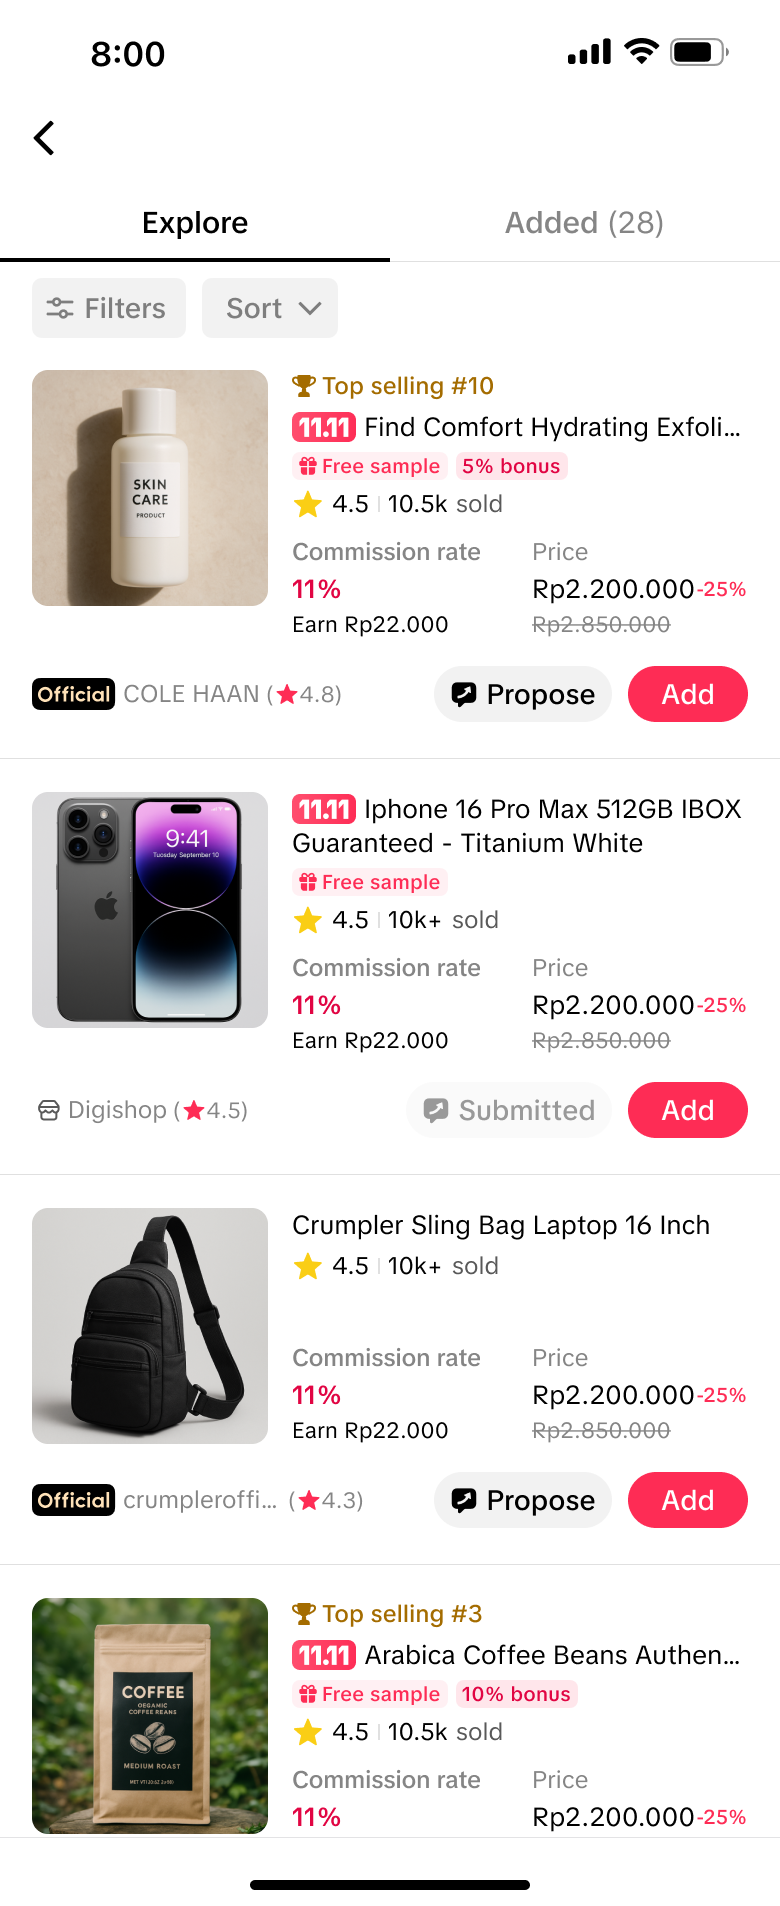Propose on the Crumpler Sling Bag
This screenshot has height=1906, width=780.
coord(523,1500)
